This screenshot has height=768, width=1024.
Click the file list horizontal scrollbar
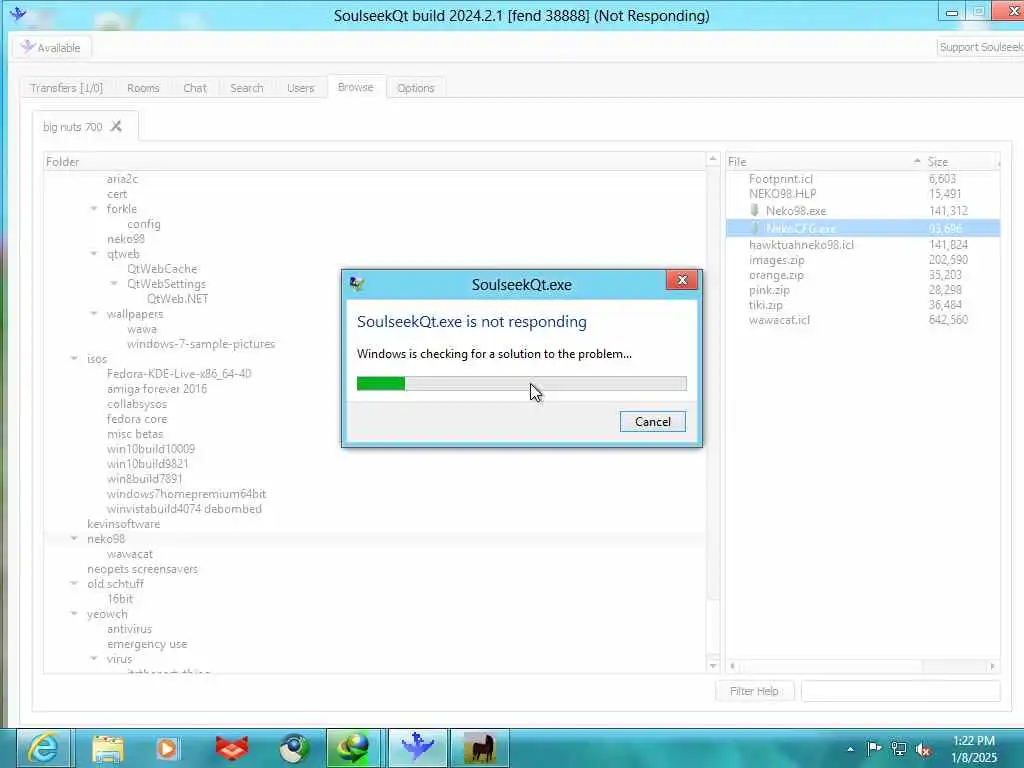(x=862, y=666)
